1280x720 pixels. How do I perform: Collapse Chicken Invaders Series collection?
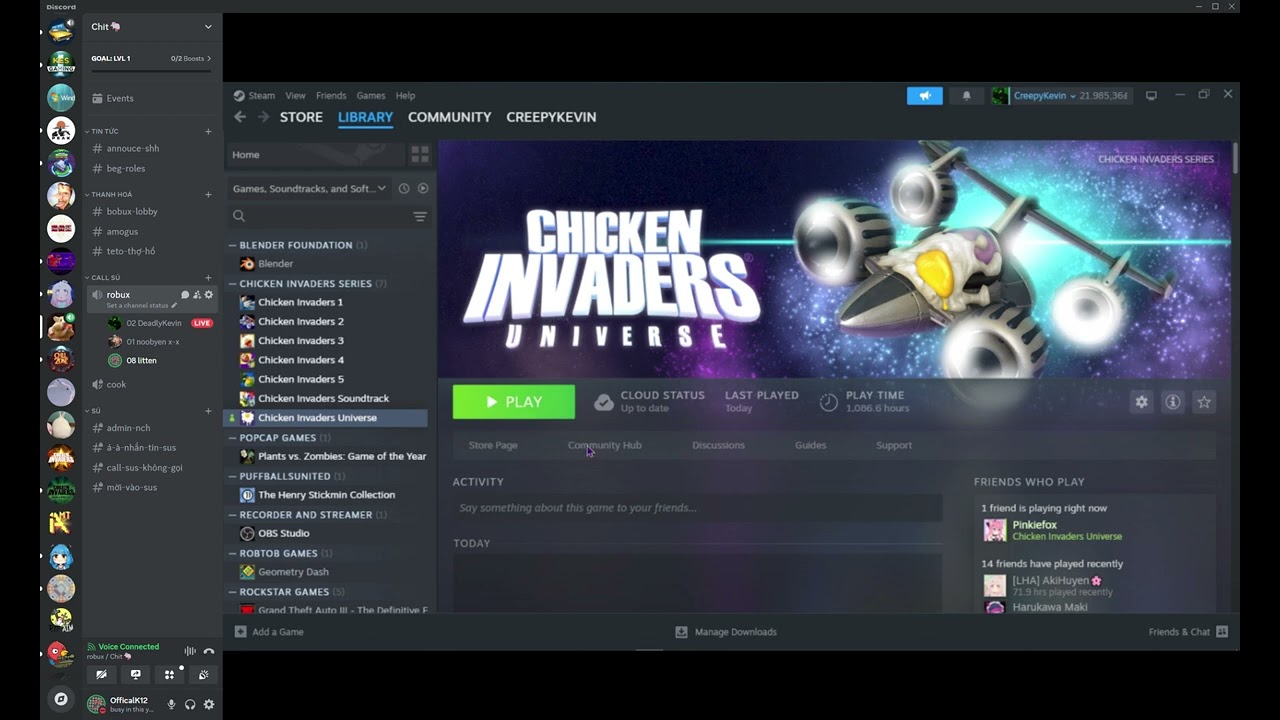click(x=232, y=284)
